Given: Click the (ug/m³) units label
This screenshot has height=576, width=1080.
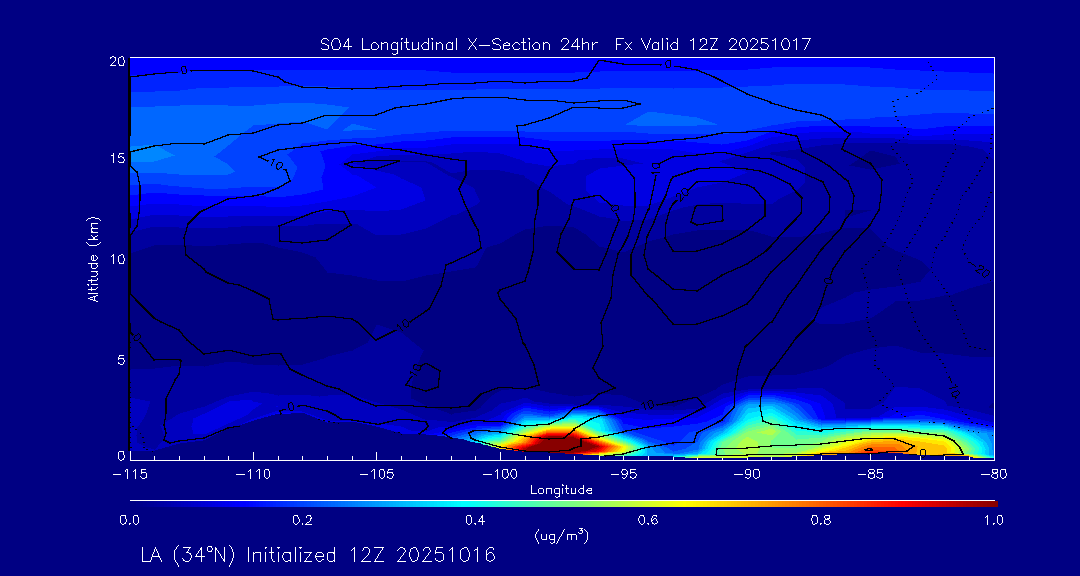Looking at the screenshot, I should 562,536.
